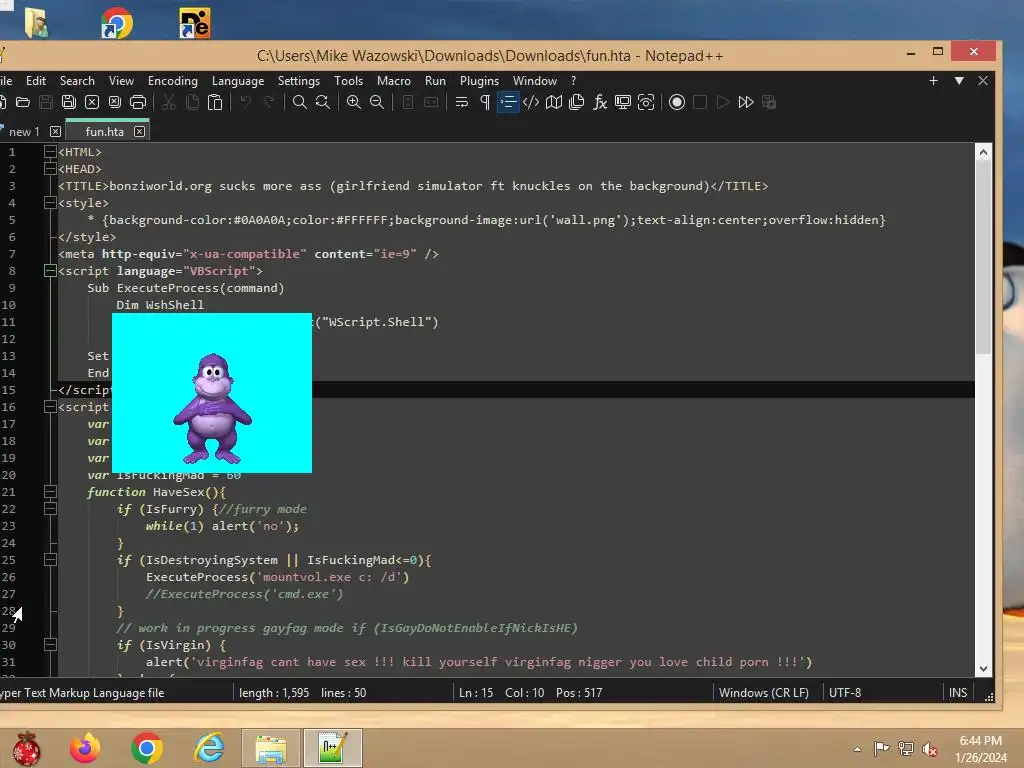The width and height of the screenshot is (1024, 768).
Task: Click the Print toolbar icon
Action: click(x=138, y=102)
